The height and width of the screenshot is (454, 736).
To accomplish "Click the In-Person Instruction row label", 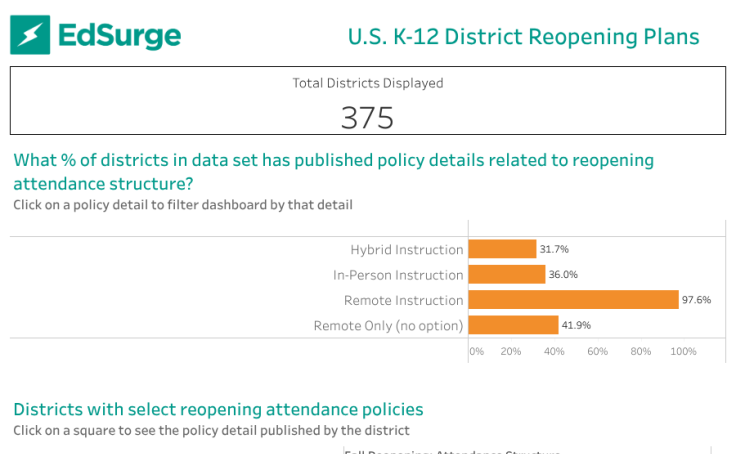I will pos(398,275).
